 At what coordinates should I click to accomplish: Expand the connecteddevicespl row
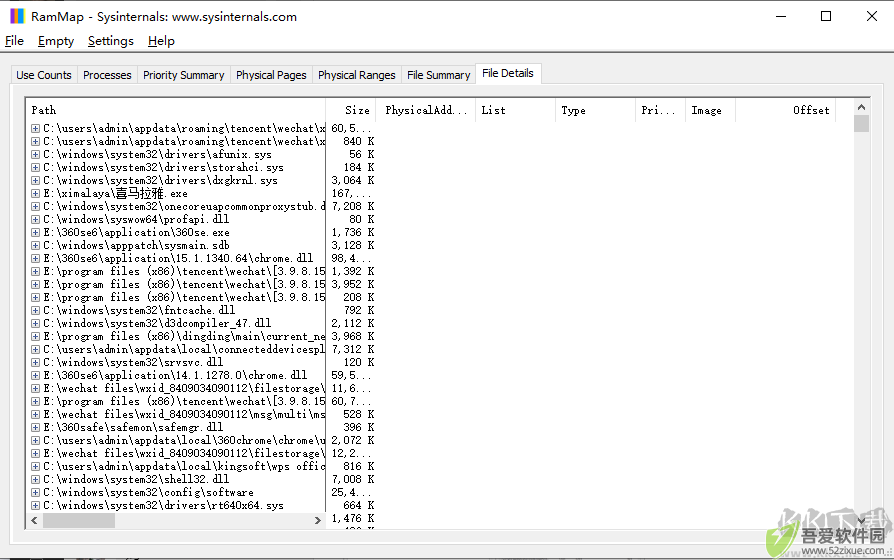[35, 350]
